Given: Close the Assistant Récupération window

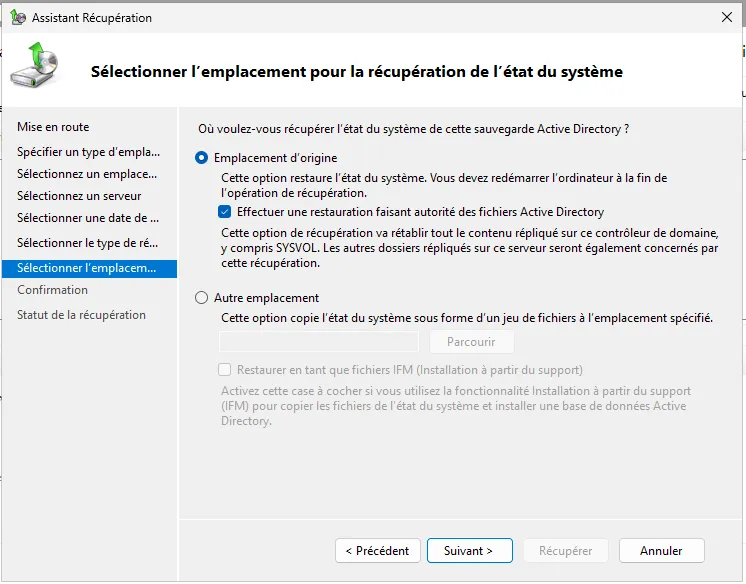Looking at the screenshot, I should tap(726, 18).
